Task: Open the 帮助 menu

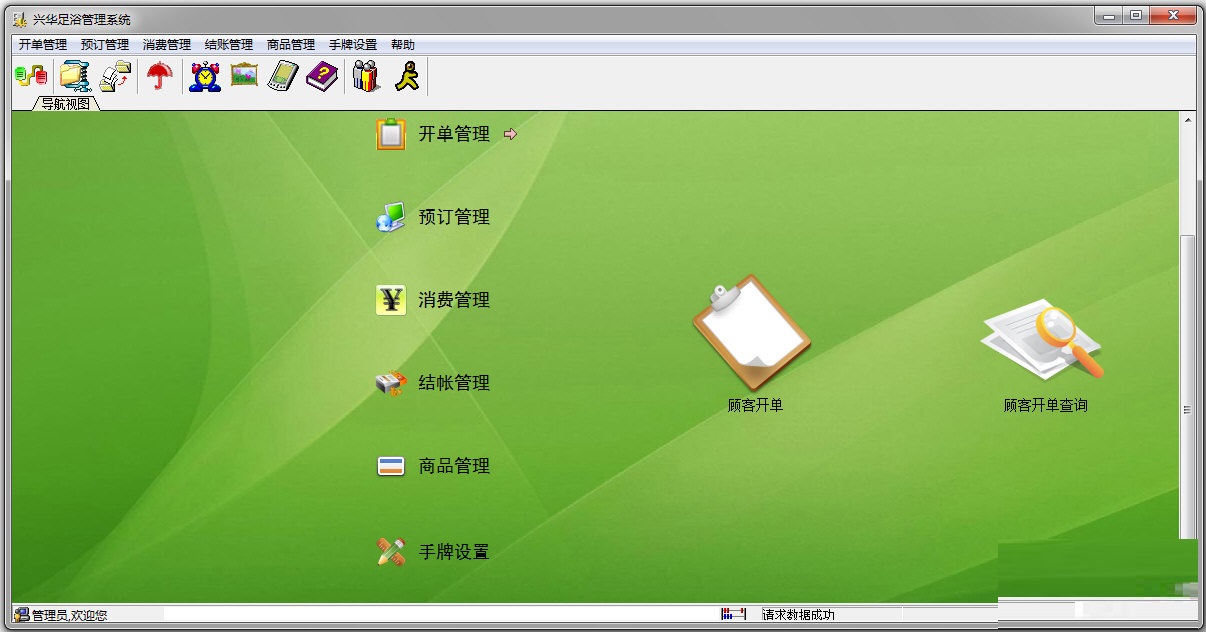Action: [x=404, y=44]
